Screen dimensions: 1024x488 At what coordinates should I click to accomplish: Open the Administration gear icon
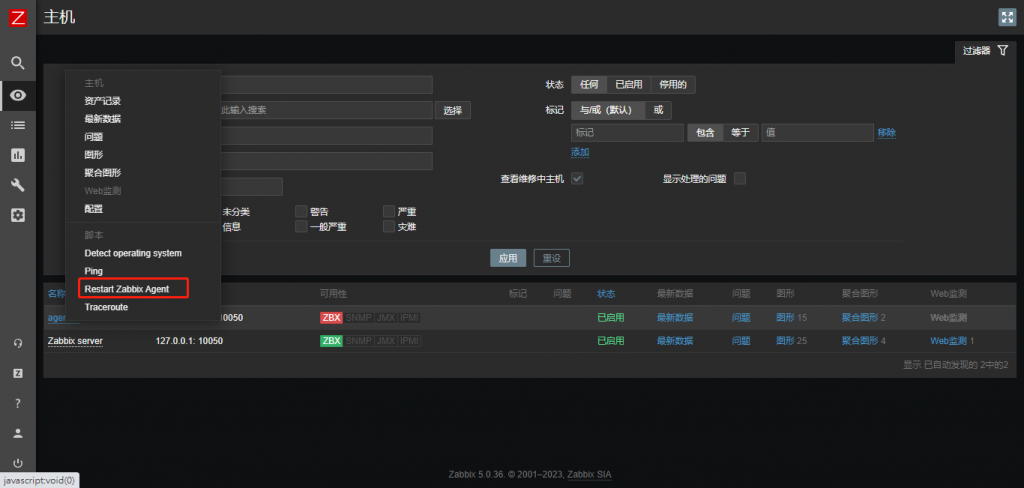coord(18,215)
